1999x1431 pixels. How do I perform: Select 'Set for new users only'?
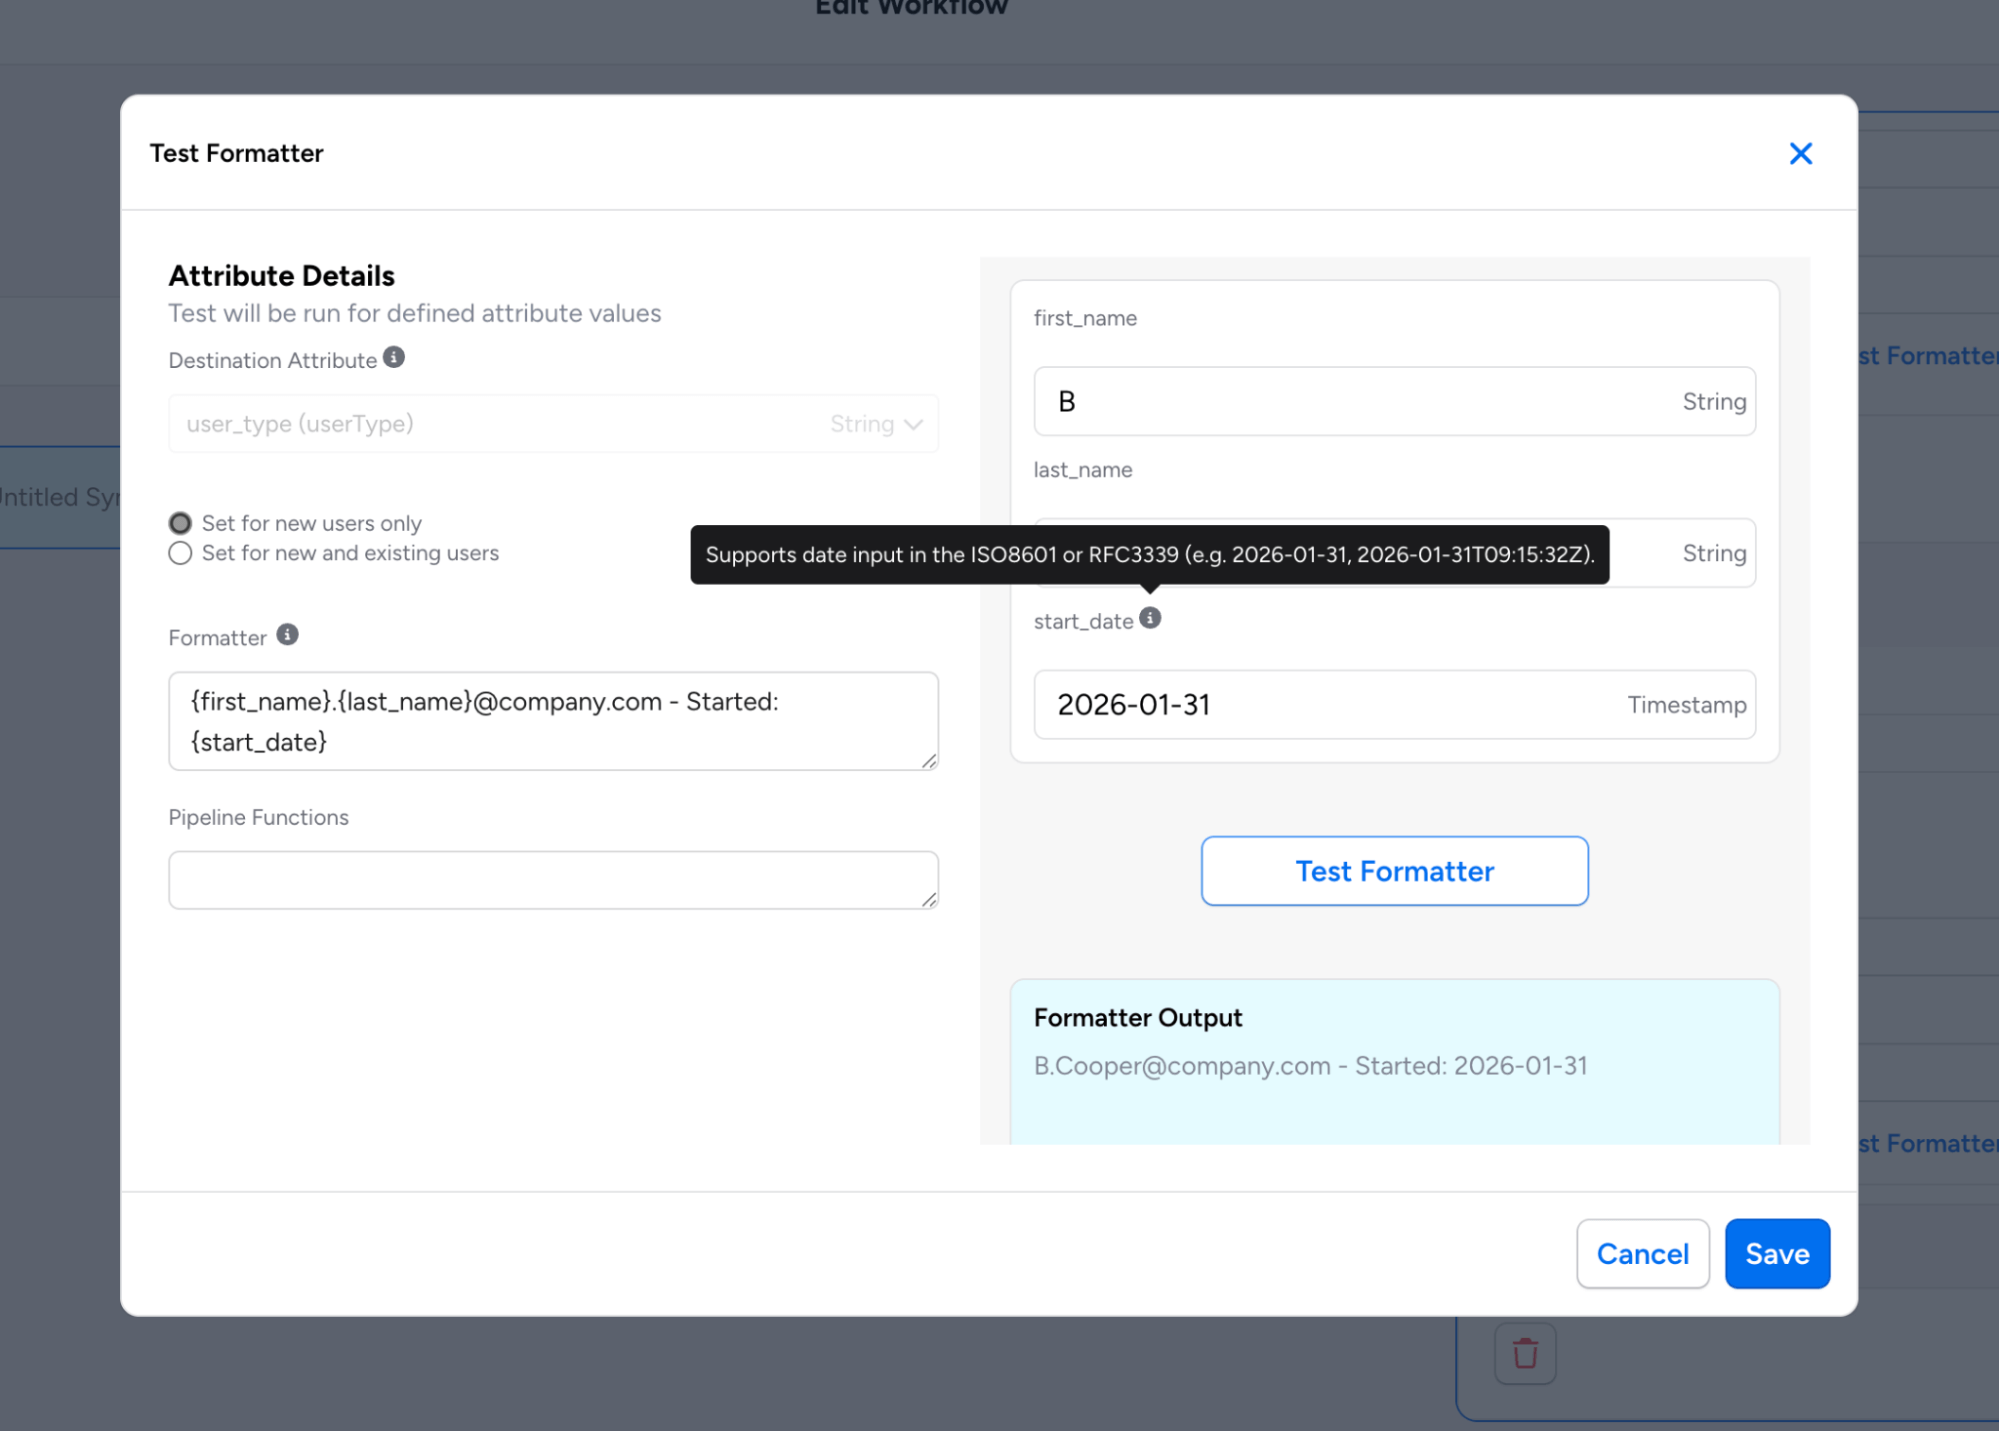[x=180, y=524]
